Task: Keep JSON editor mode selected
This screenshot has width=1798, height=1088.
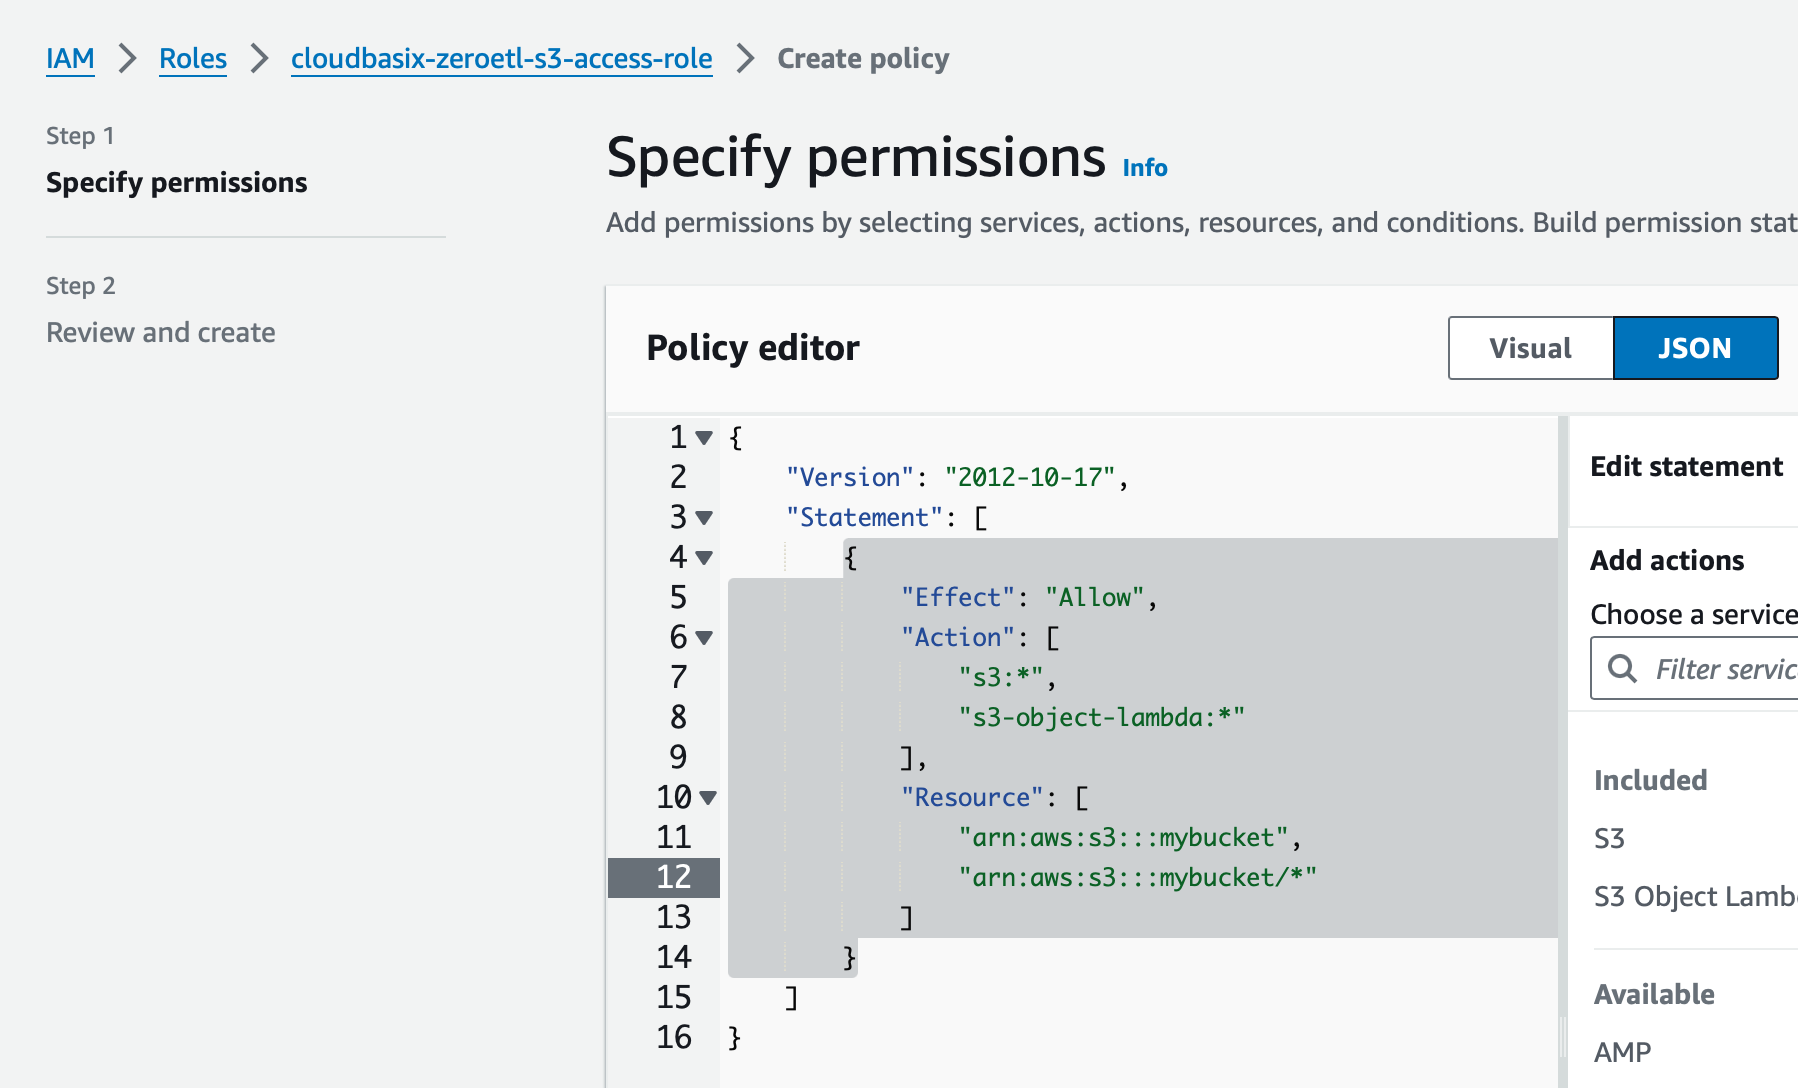Action: click(1695, 348)
